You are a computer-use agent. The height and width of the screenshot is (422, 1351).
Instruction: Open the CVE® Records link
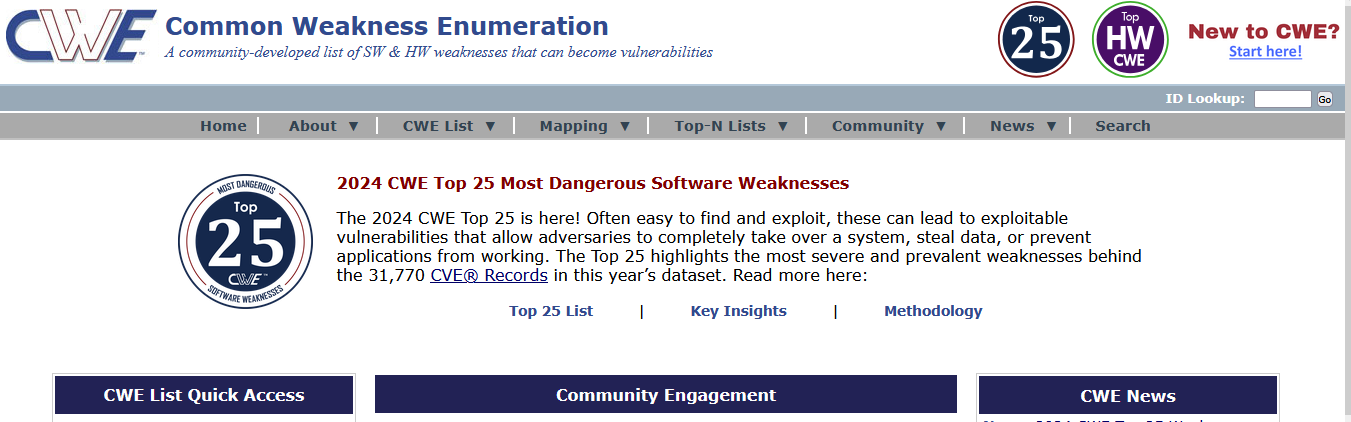point(489,275)
